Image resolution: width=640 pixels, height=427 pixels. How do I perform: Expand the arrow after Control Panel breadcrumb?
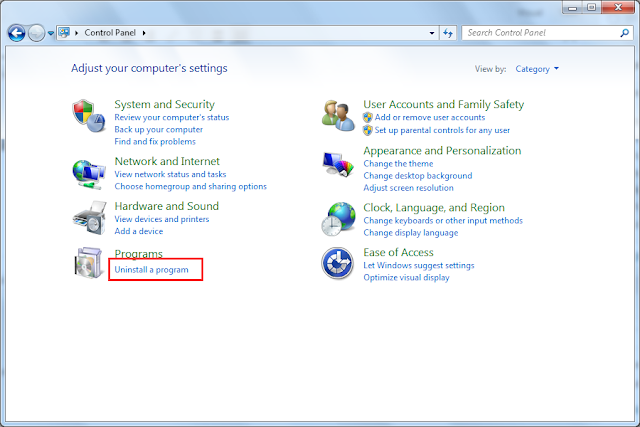tap(144, 33)
